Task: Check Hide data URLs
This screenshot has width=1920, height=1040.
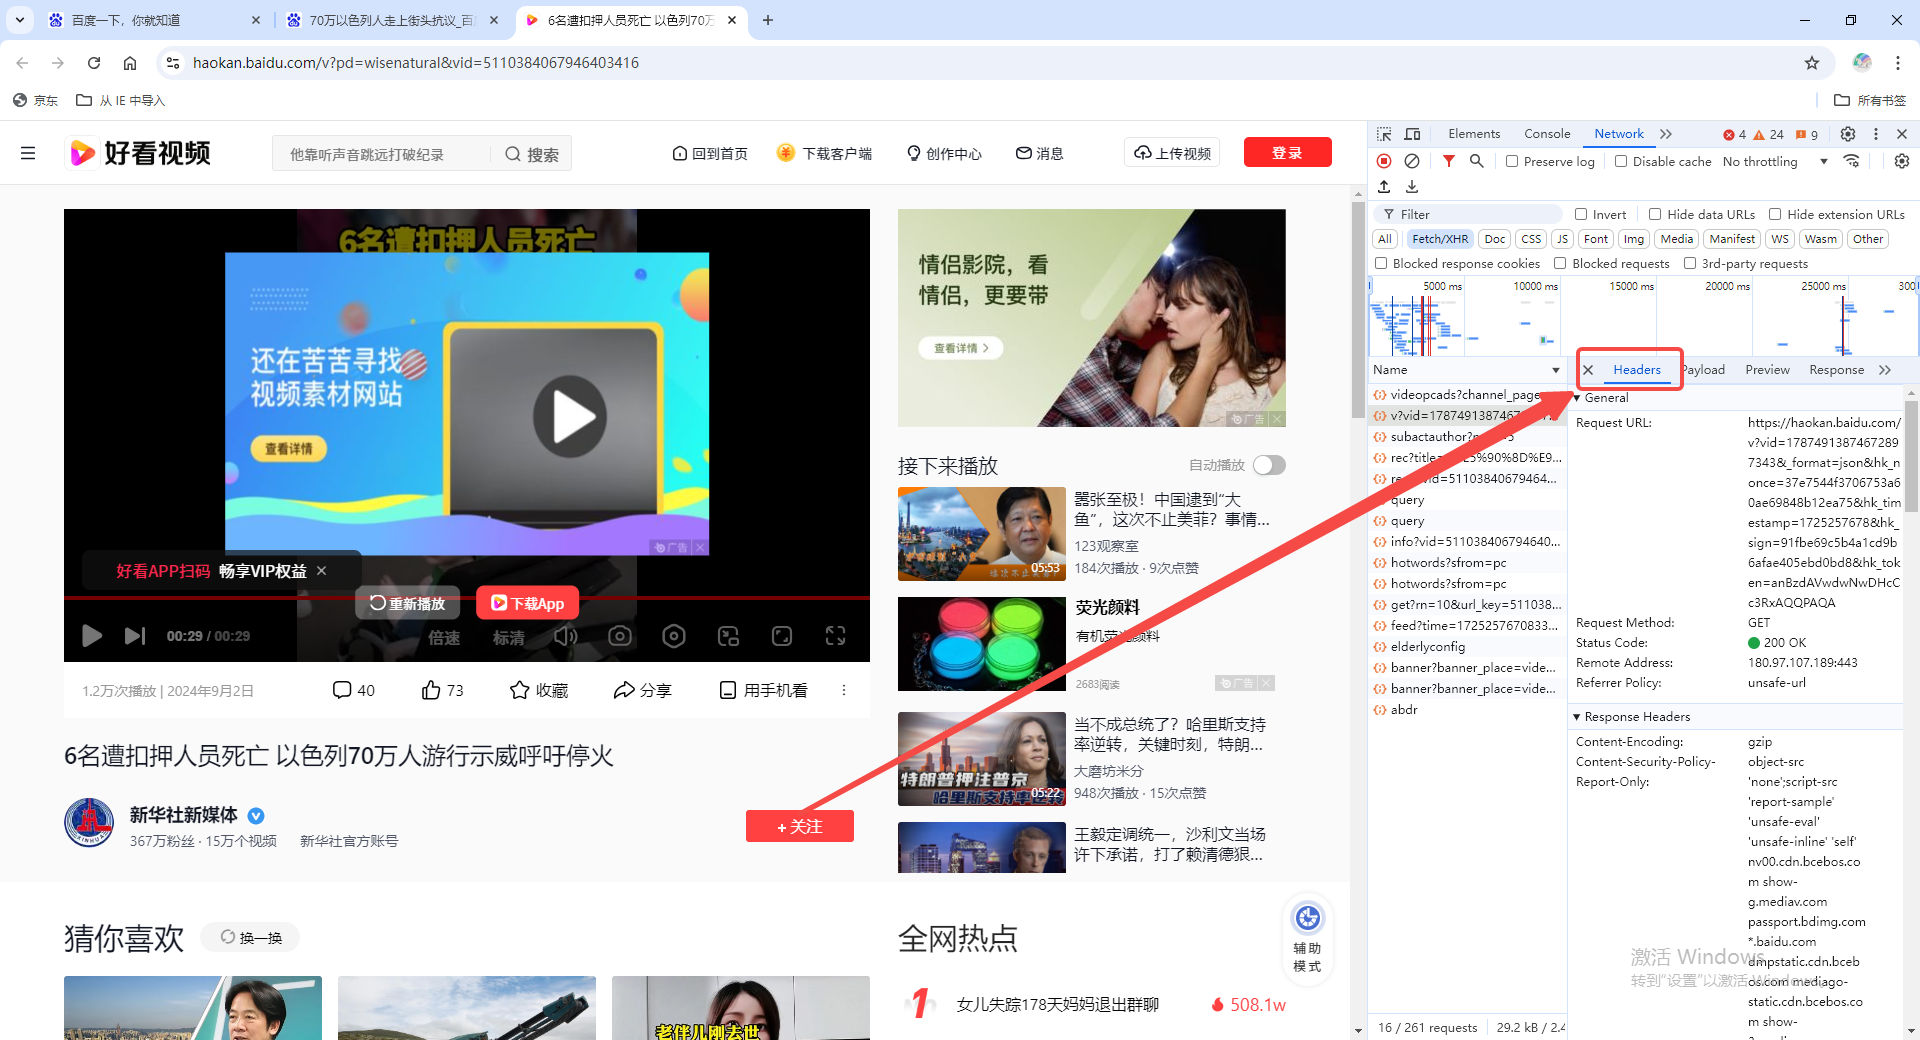Action: (1655, 214)
